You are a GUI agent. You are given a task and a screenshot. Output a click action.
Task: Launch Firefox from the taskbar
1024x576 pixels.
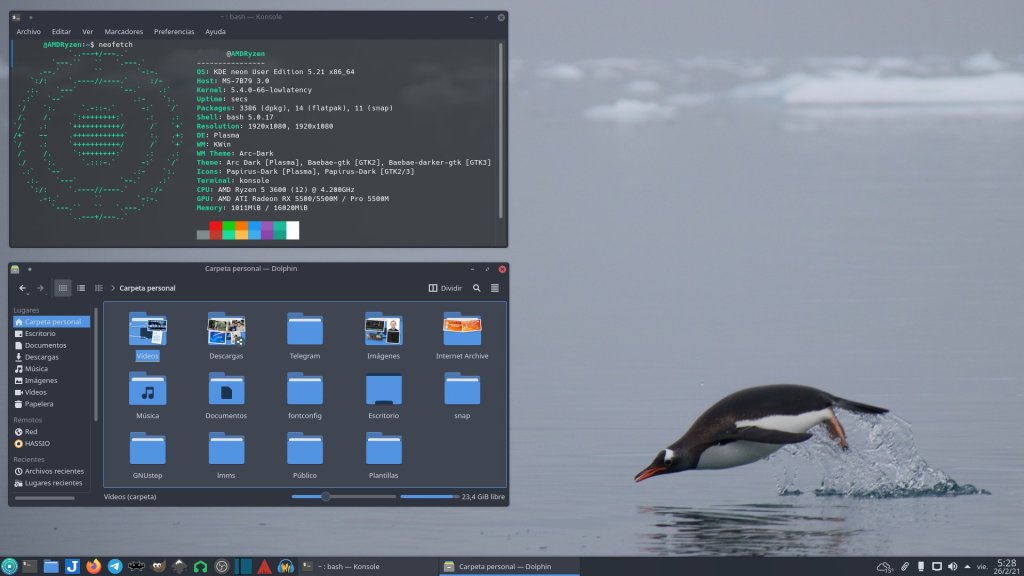[94, 566]
